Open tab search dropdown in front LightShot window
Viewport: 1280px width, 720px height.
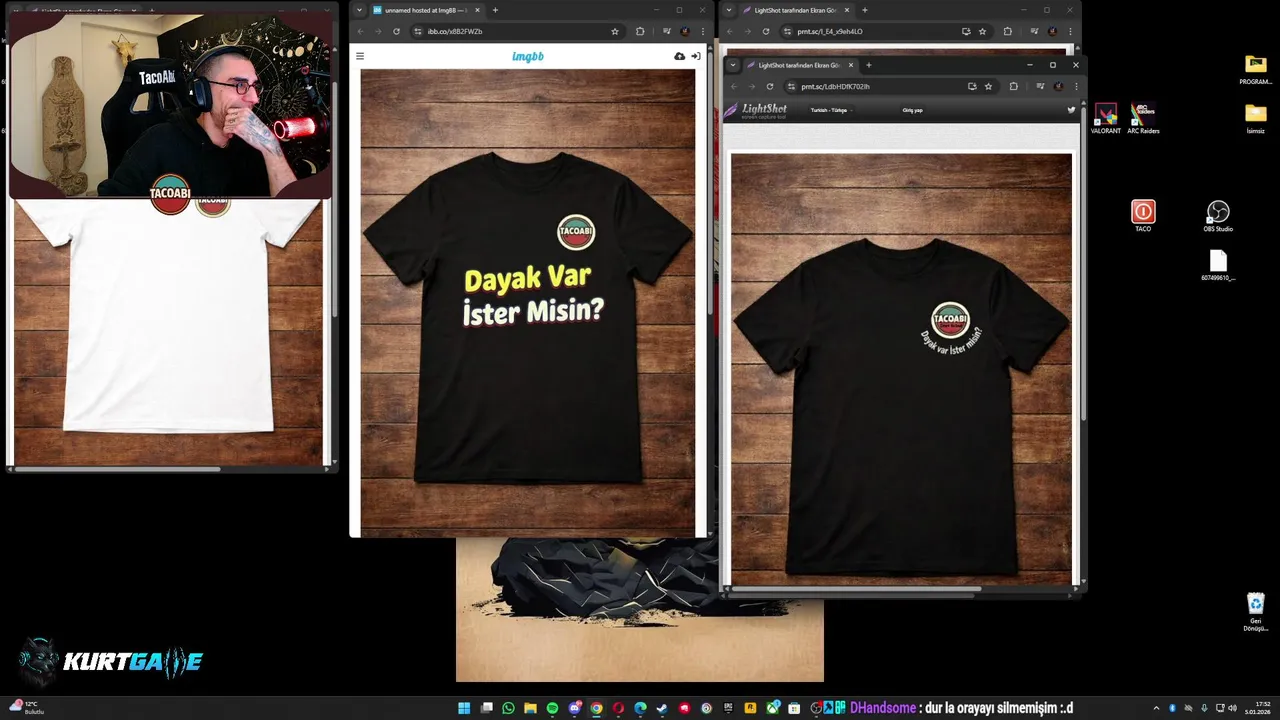pyautogui.click(x=733, y=65)
